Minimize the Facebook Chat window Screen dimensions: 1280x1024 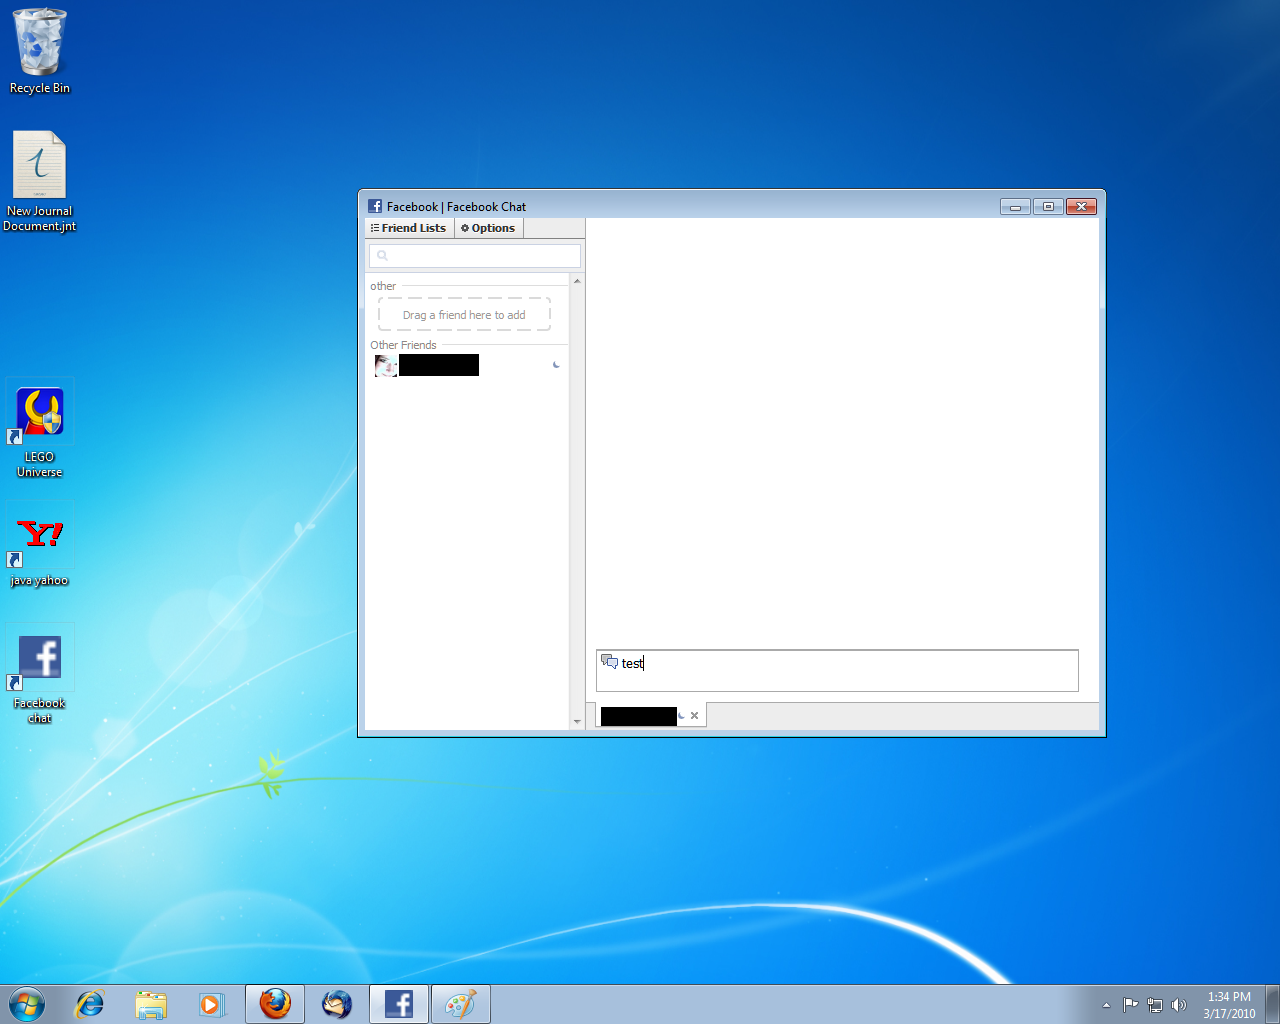[x=1015, y=206]
